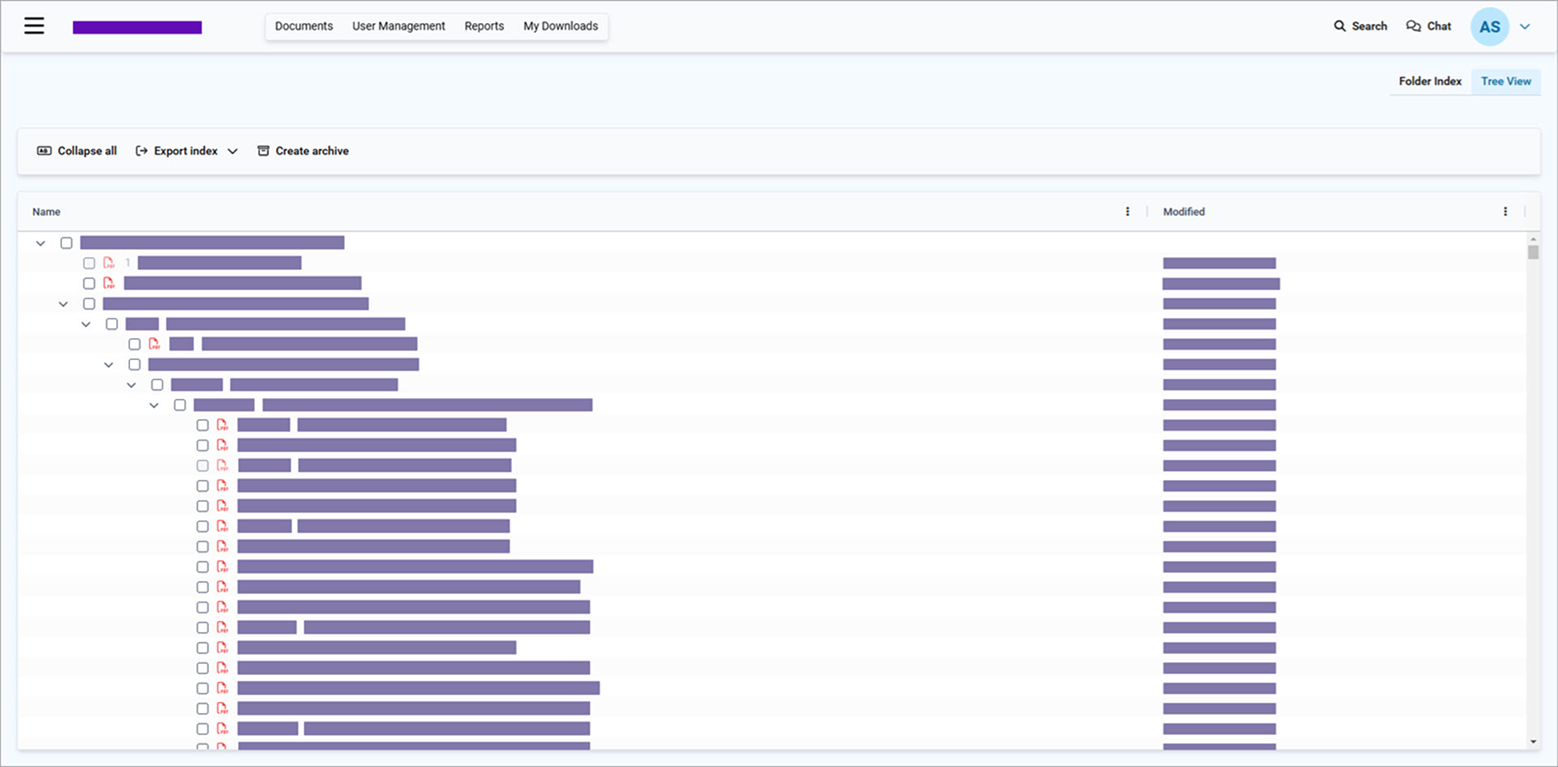1558x767 pixels.
Task: Open the hamburger main menu
Action: [x=34, y=26]
